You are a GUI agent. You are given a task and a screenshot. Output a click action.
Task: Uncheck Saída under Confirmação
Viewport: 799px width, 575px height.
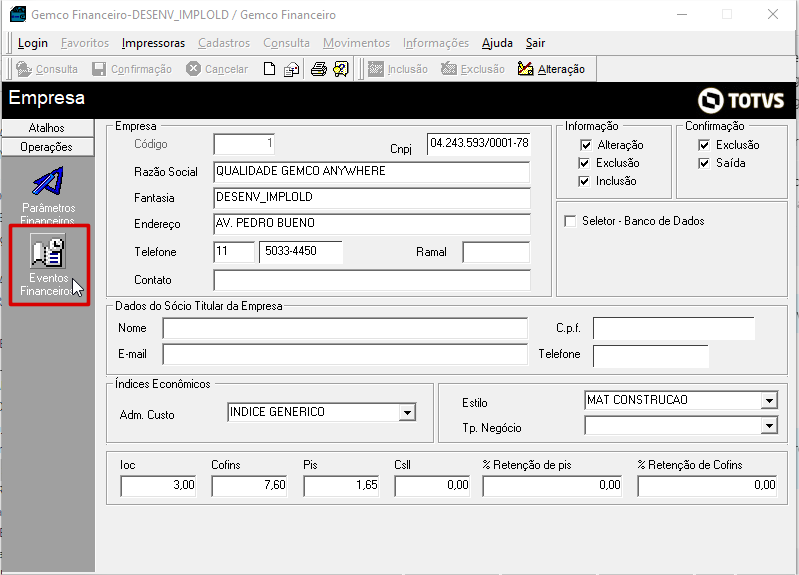pos(704,163)
